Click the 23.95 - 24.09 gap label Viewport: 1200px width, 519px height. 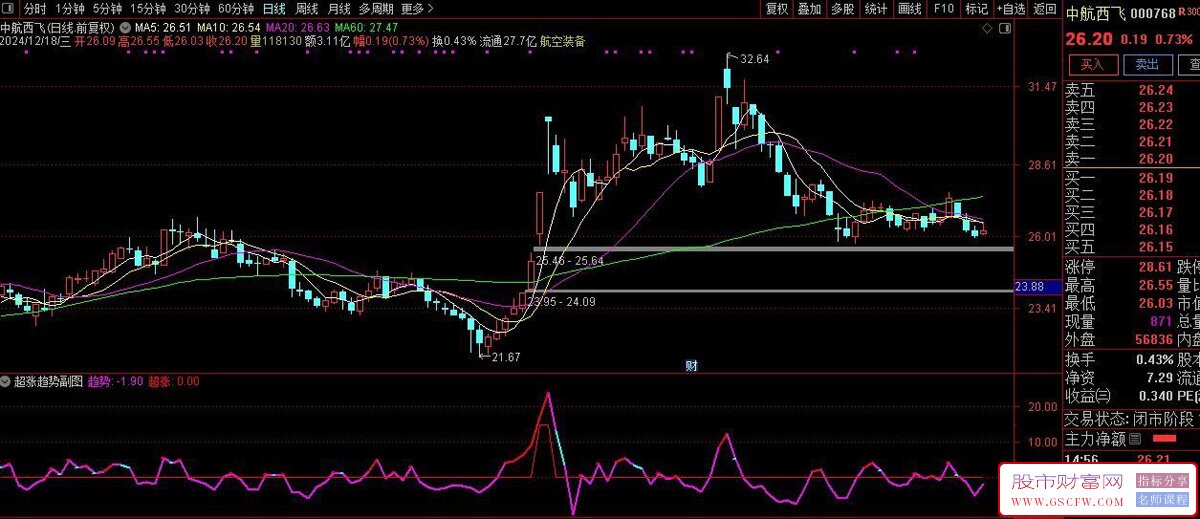pos(562,301)
